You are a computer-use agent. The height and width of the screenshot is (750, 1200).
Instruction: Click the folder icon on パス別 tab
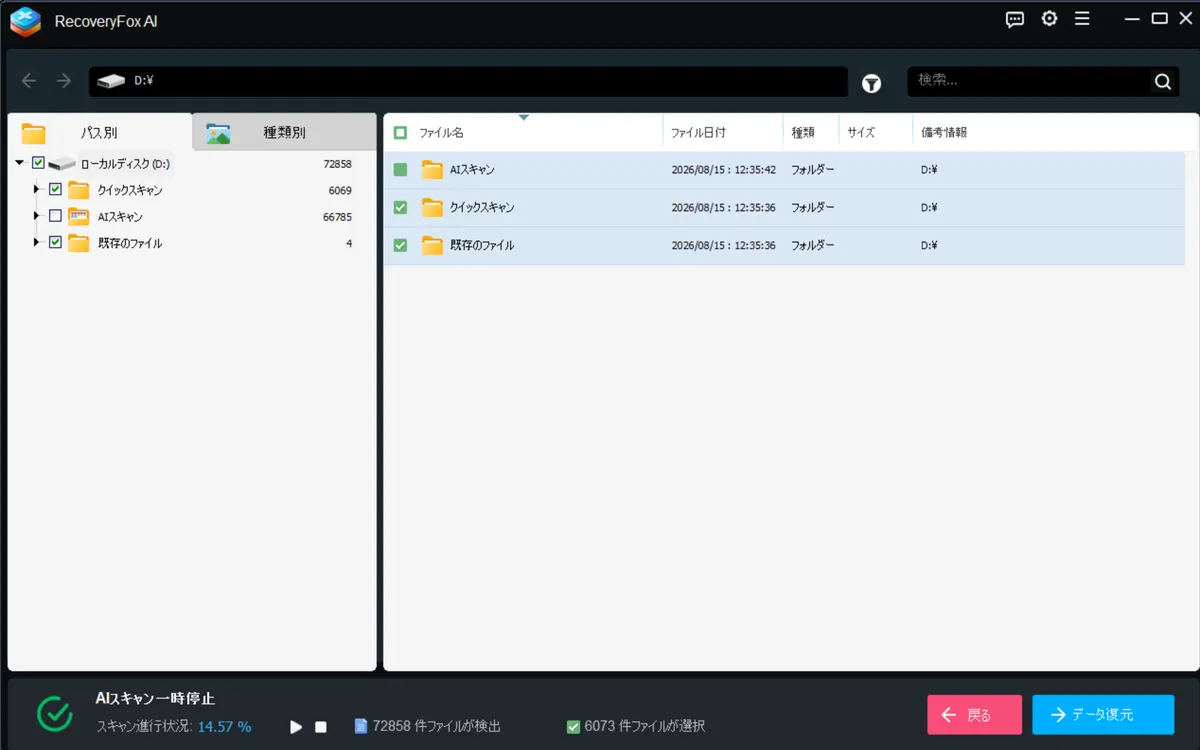(x=34, y=134)
